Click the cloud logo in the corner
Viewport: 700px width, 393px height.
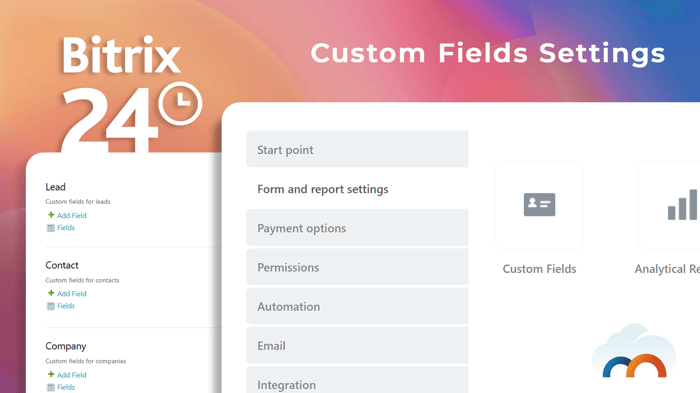(x=634, y=351)
